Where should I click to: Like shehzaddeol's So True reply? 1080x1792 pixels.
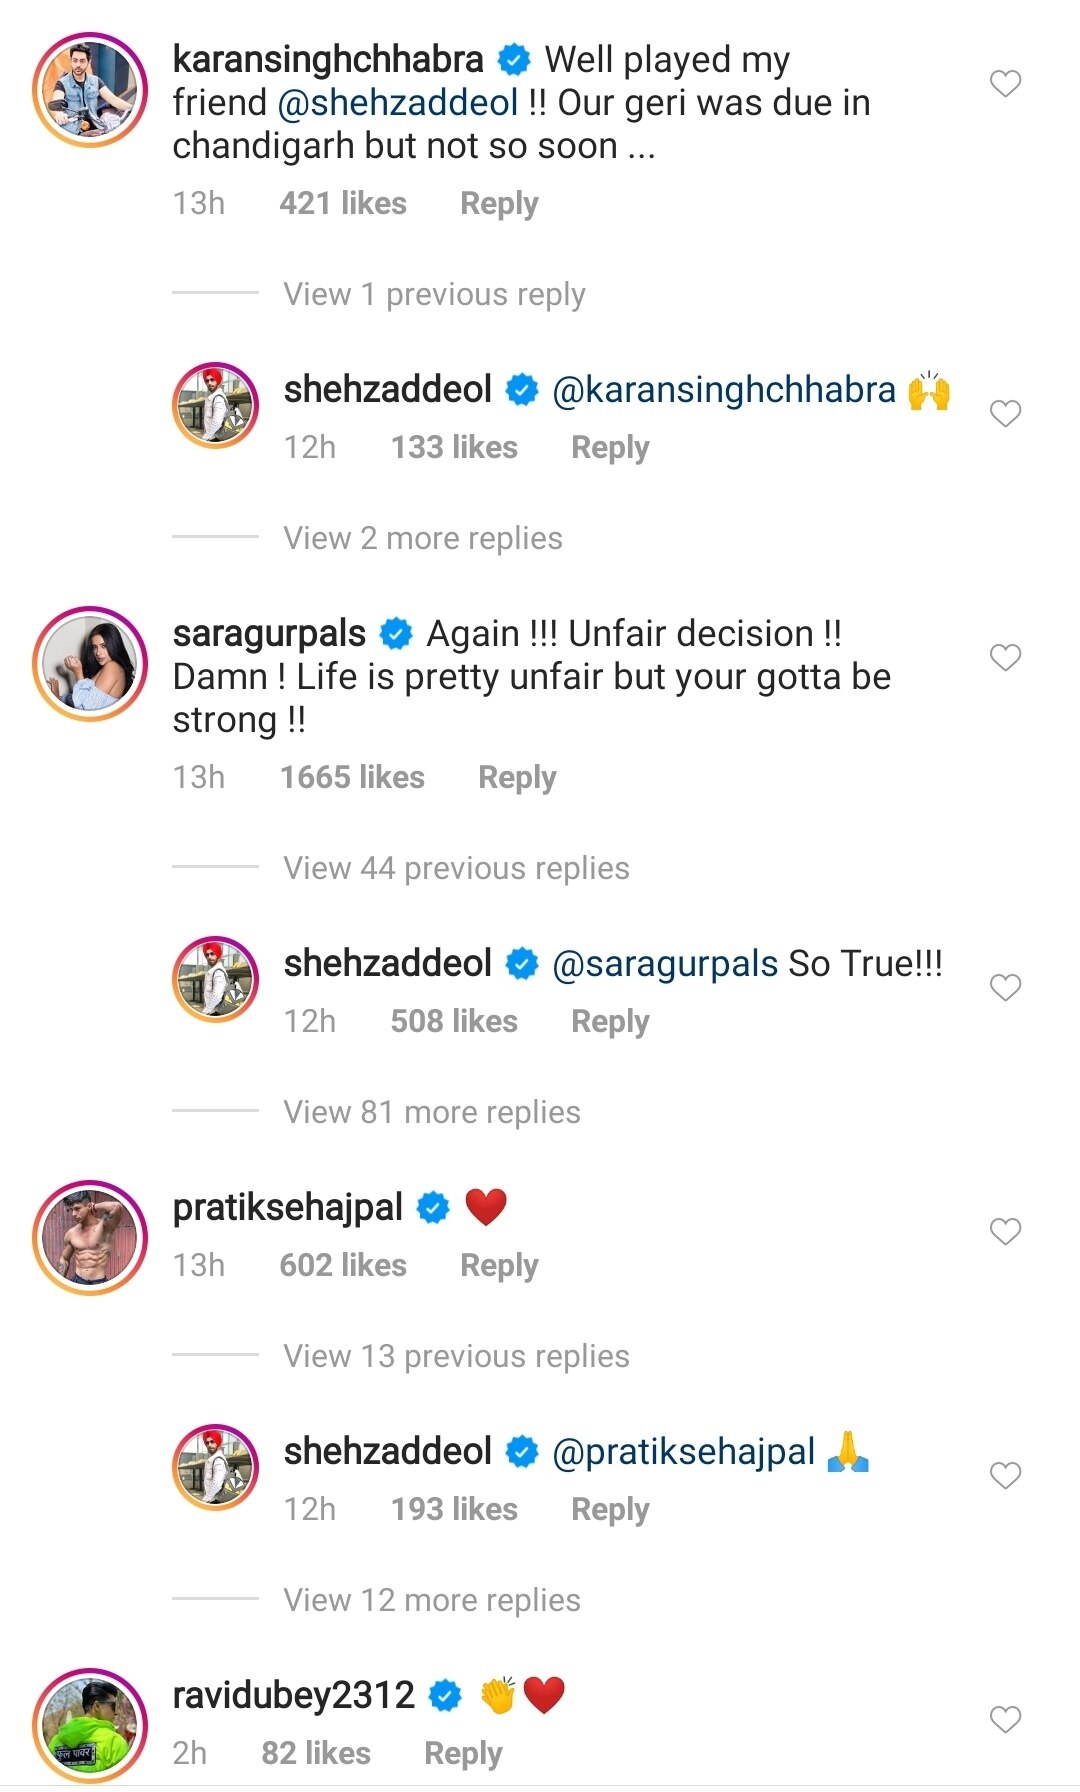[1005, 988]
